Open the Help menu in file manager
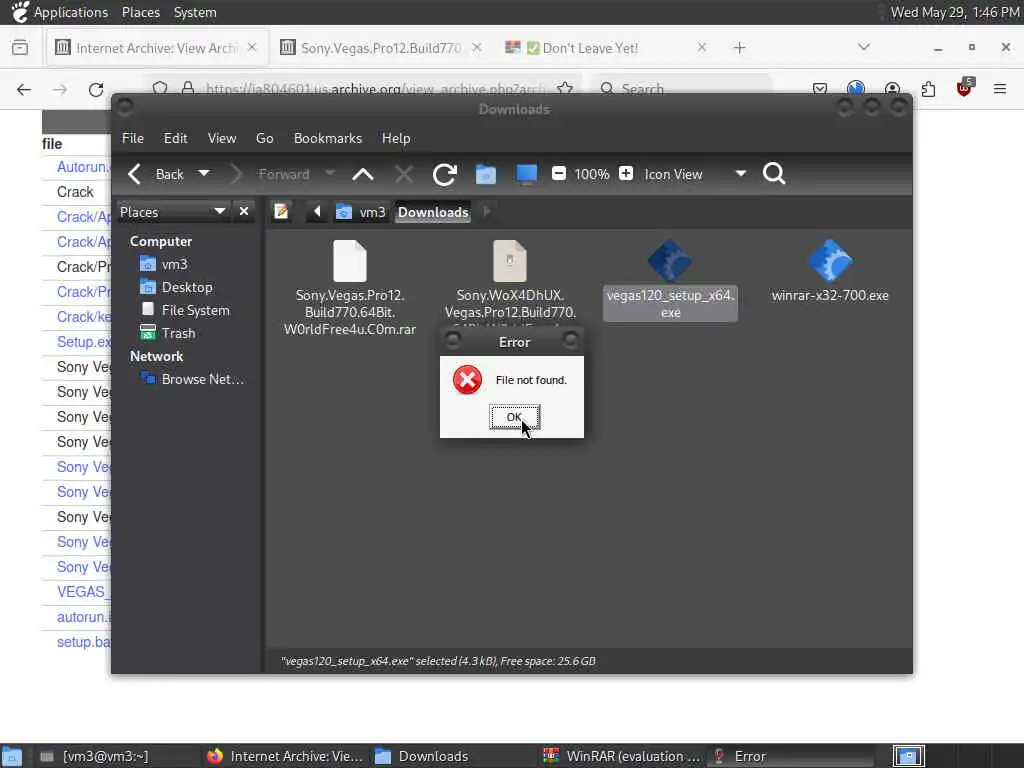The height and width of the screenshot is (768, 1024). (x=396, y=138)
